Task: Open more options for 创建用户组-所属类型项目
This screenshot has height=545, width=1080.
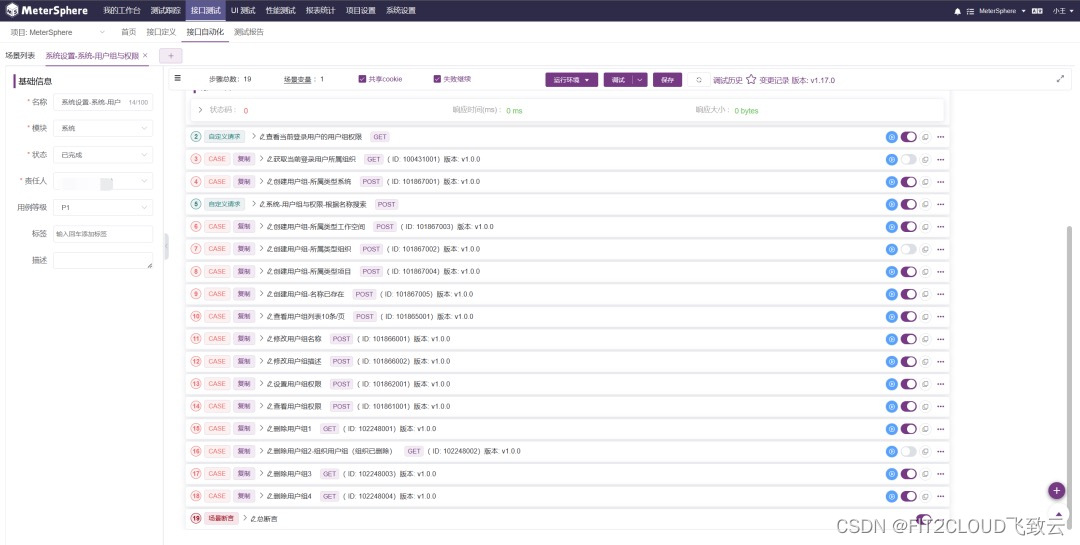Action: [941, 272]
